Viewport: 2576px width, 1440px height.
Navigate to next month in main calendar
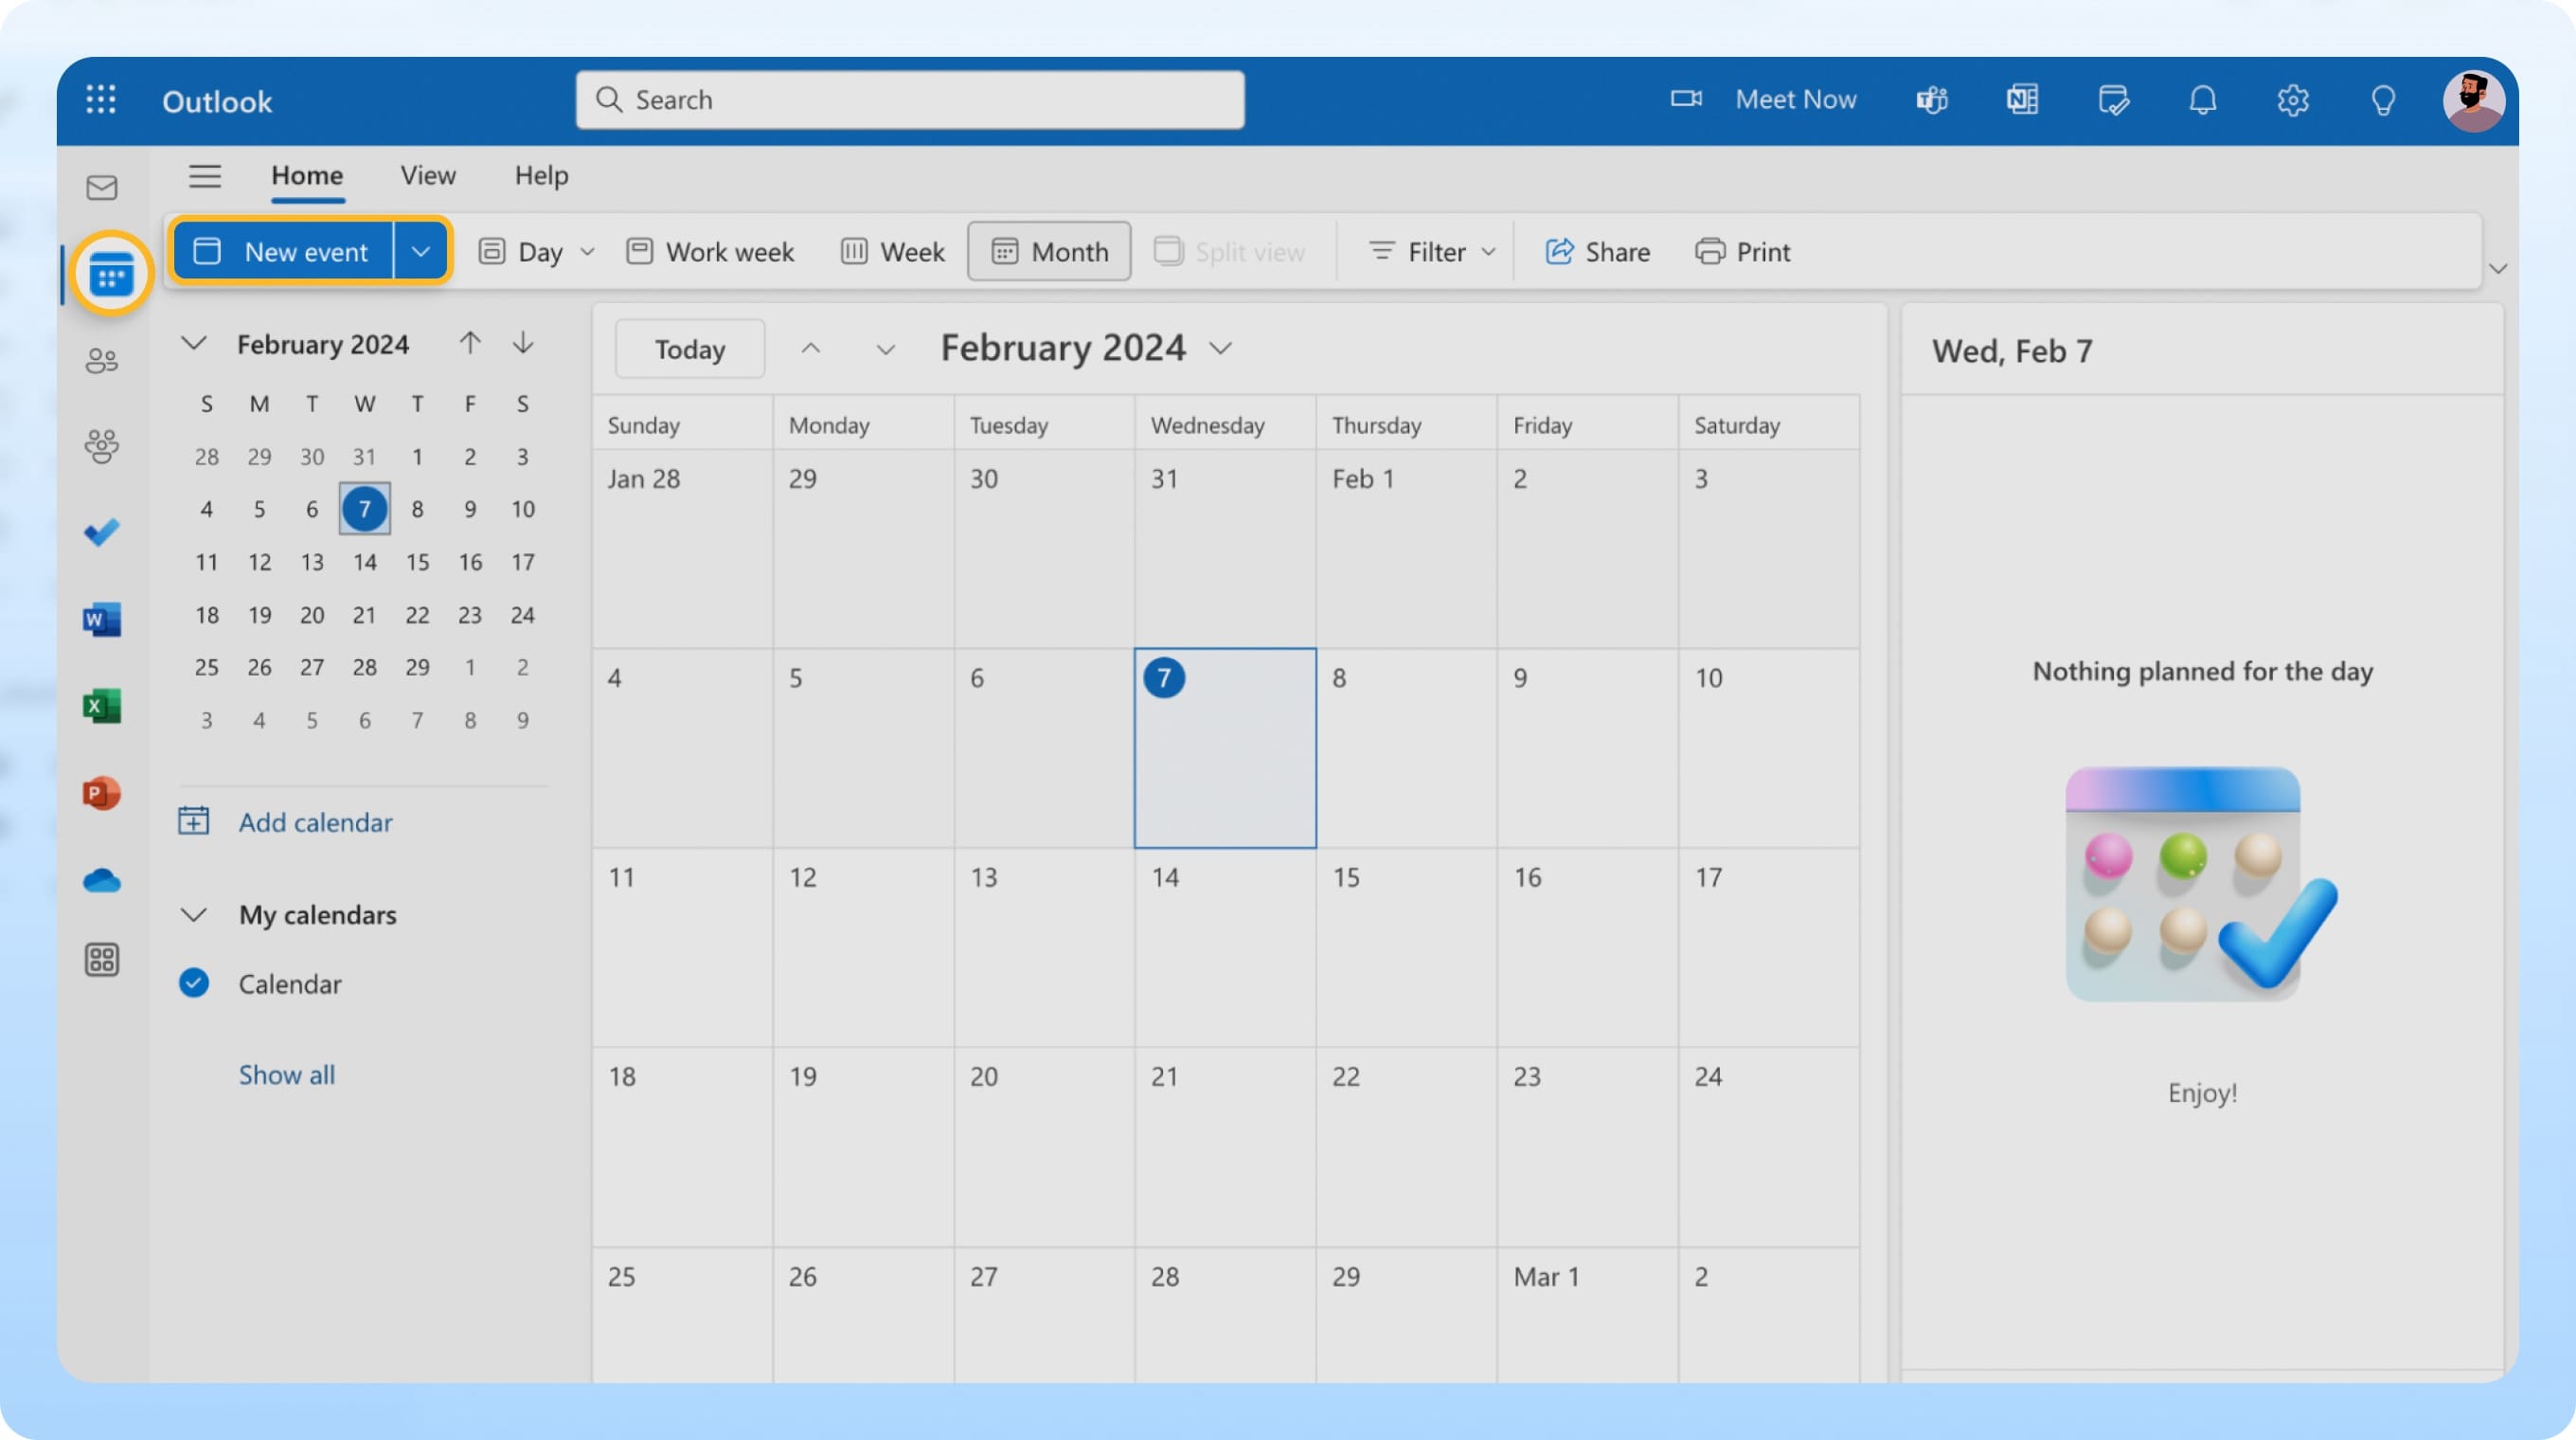tap(885, 348)
